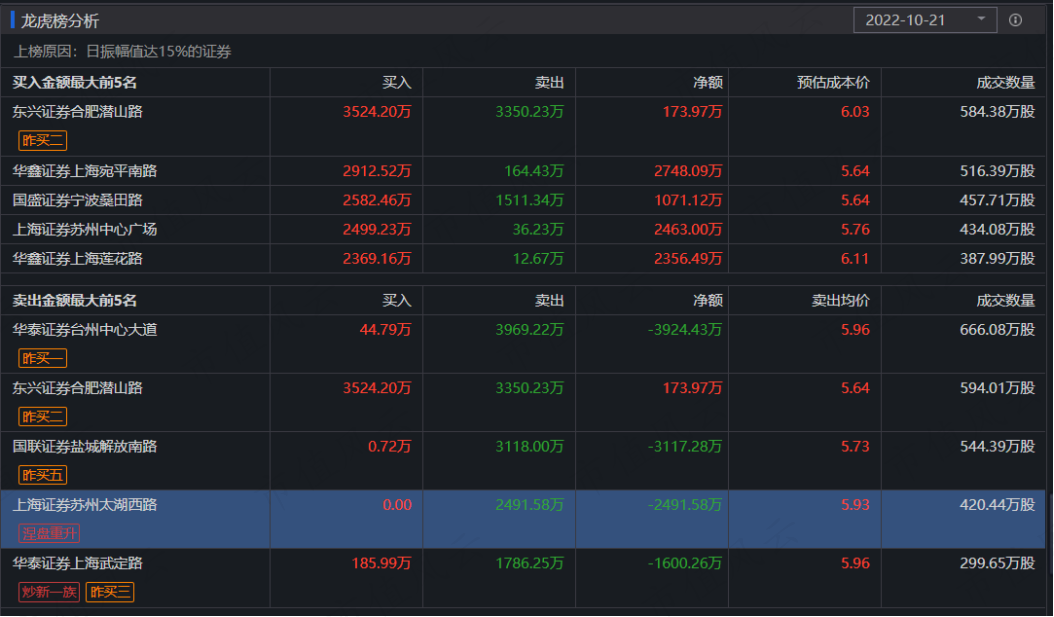
Task: Click the -1600.26万 net amount
Action: 685,563
